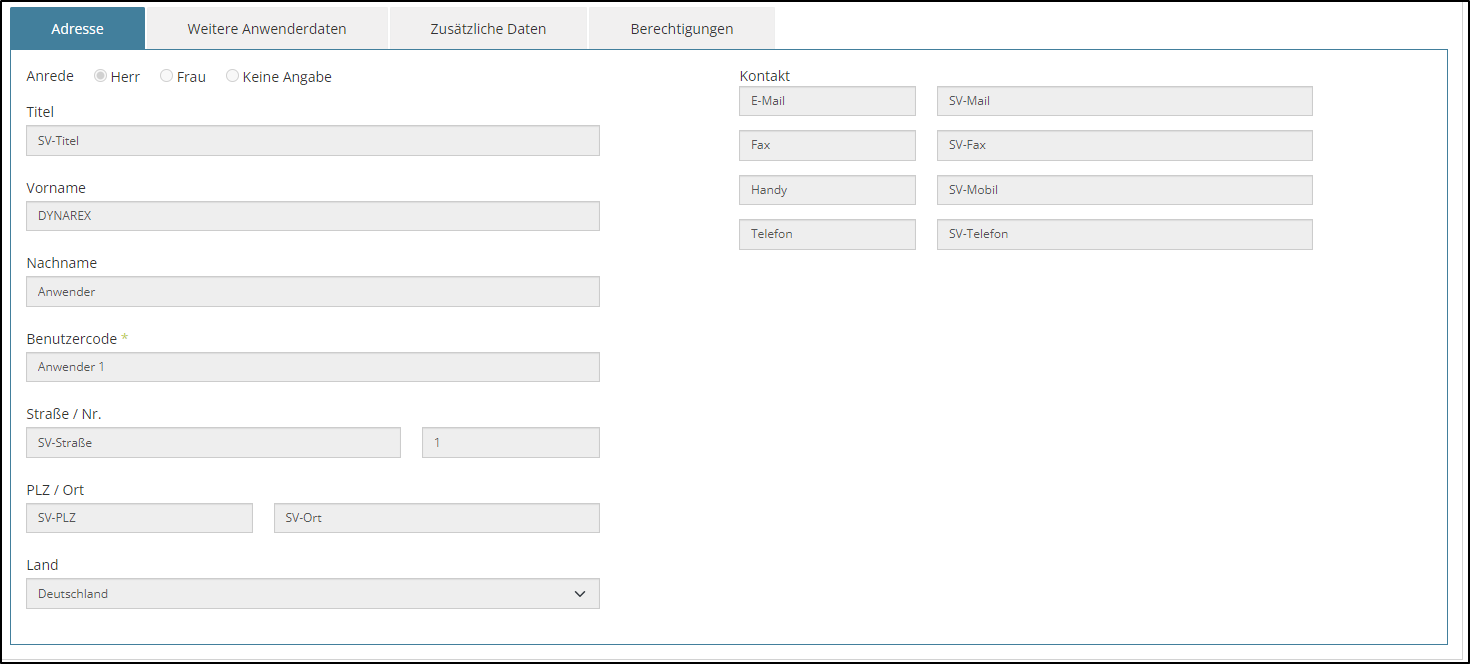Screen dimensions: 1470x664
Task: Click the SV-Telefon value field
Action: (x=1124, y=234)
